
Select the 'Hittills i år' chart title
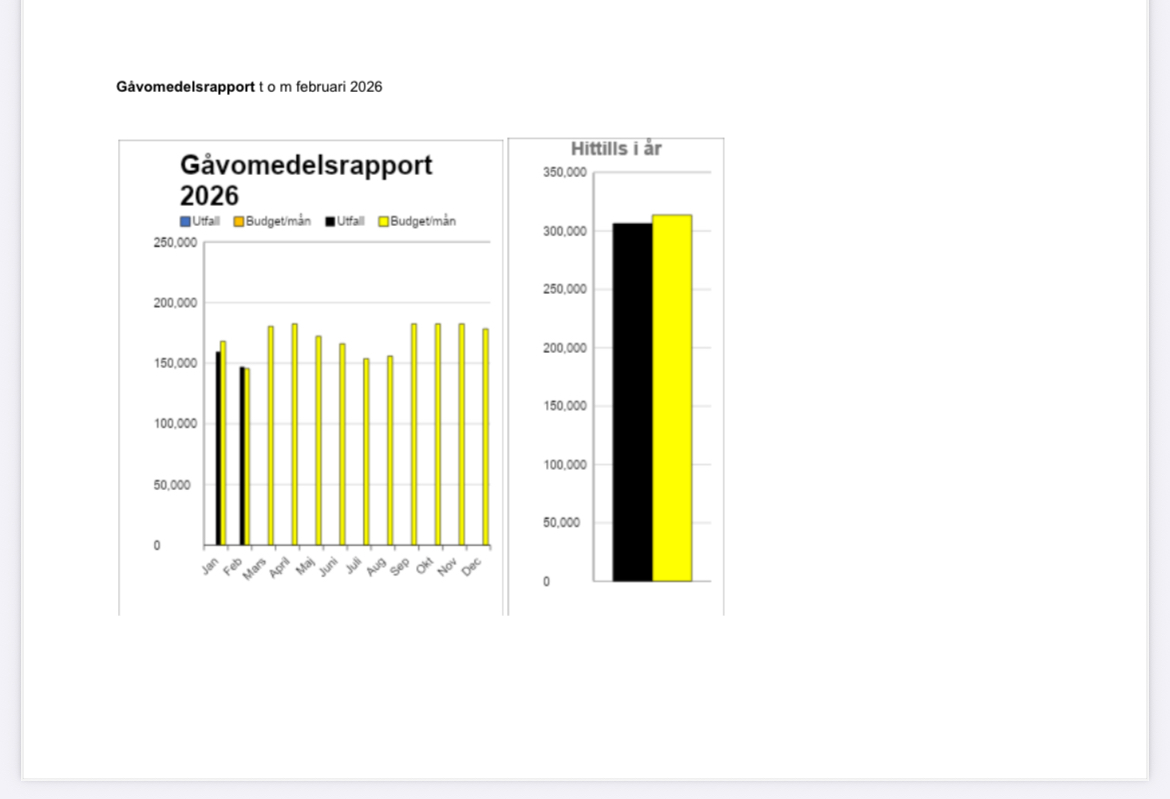[x=616, y=149]
